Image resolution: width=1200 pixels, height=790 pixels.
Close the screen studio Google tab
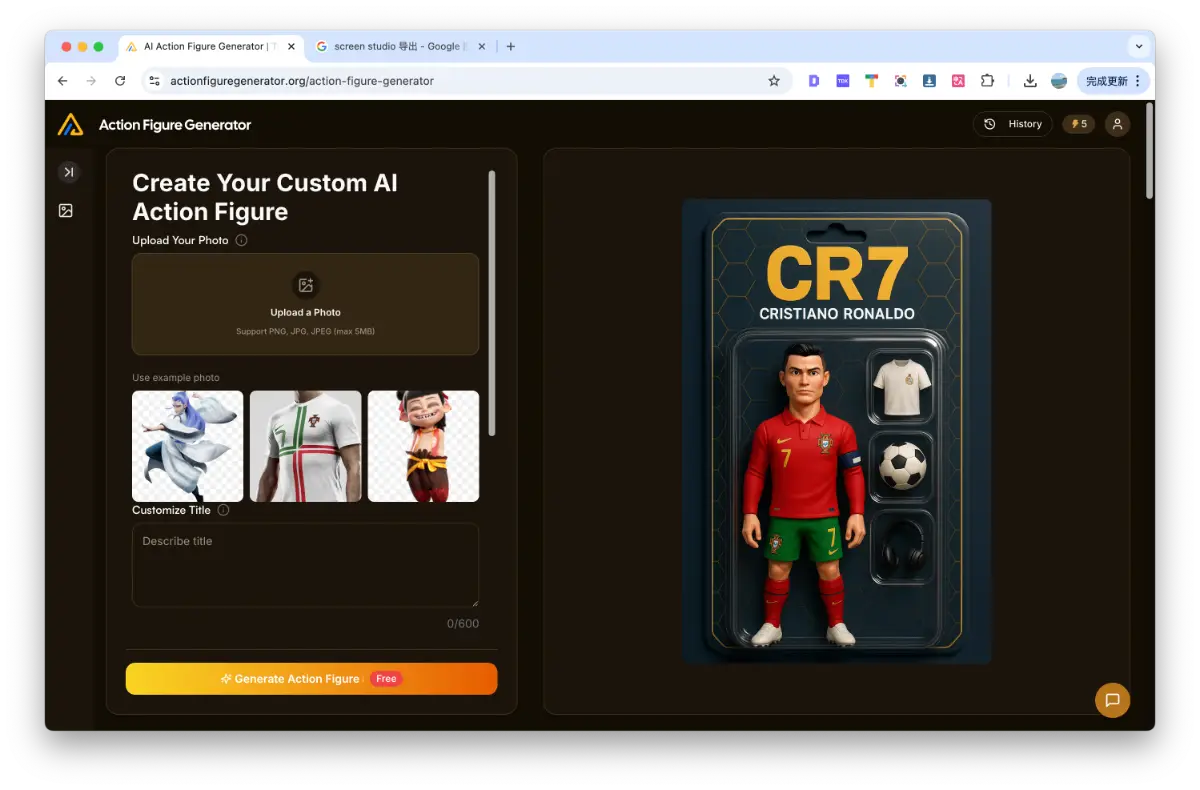point(481,46)
